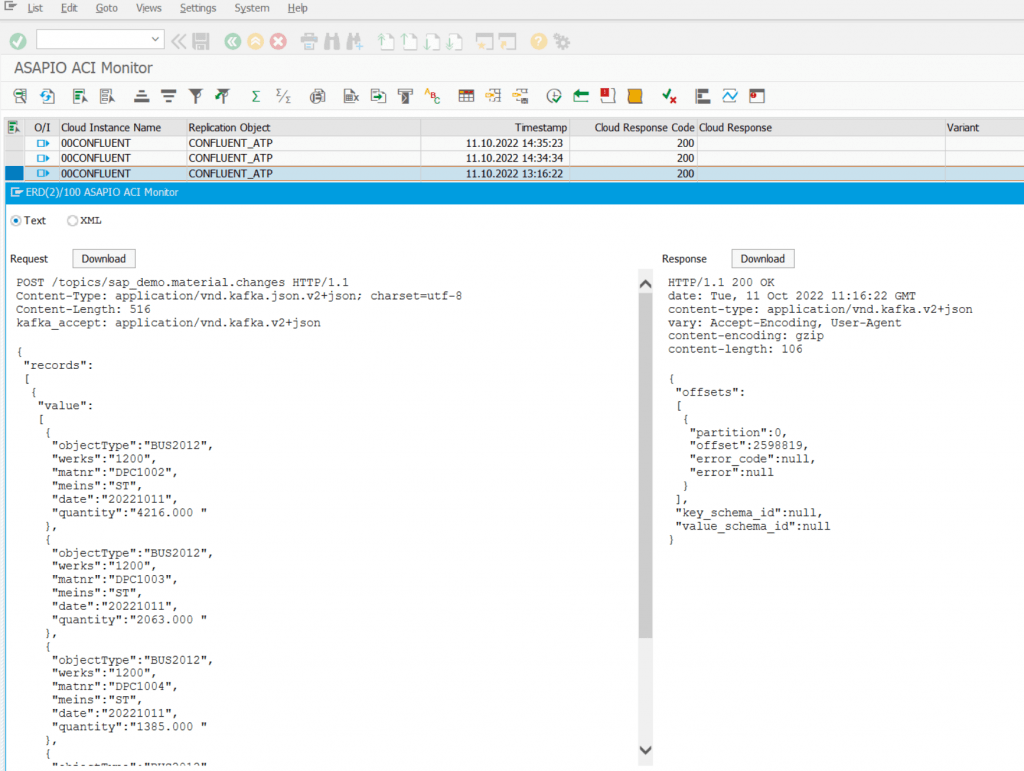Sort the list in ascending order
The height and width of the screenshot is (771, 1024).
(142, 96)
